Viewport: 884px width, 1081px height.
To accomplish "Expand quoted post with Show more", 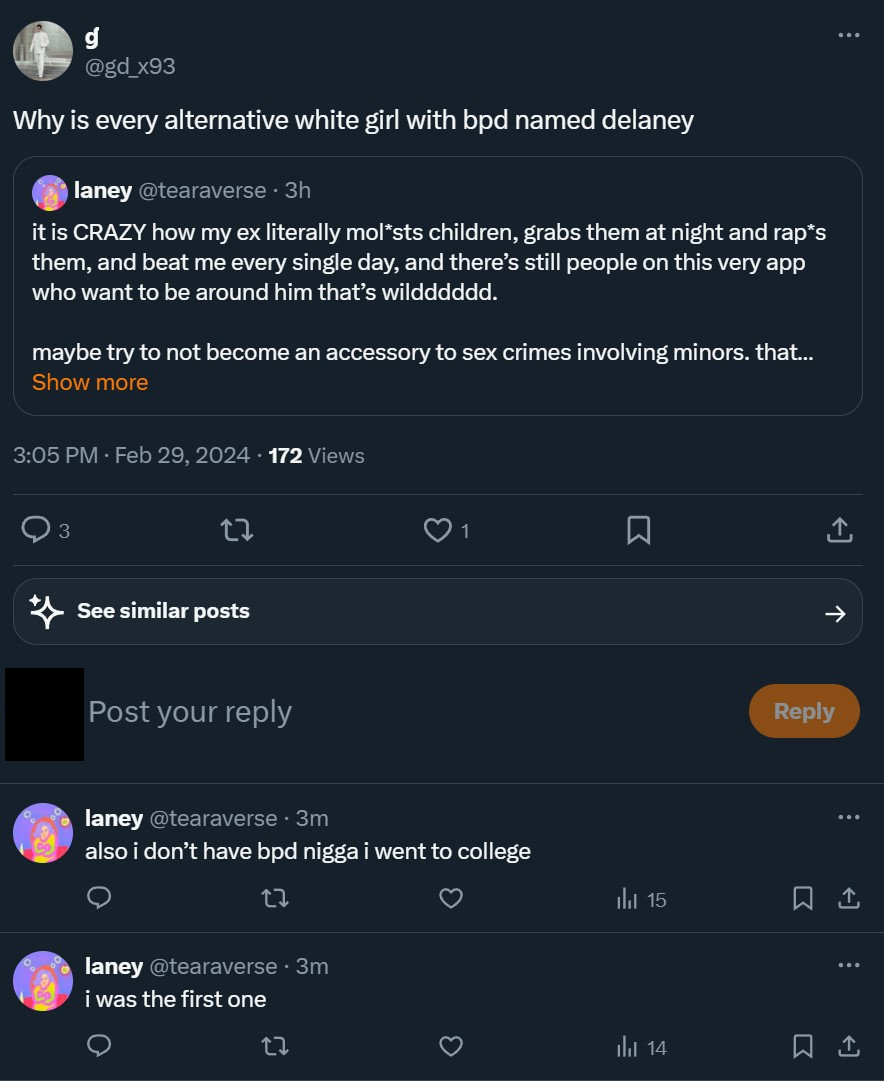I will tap(90, 382).
